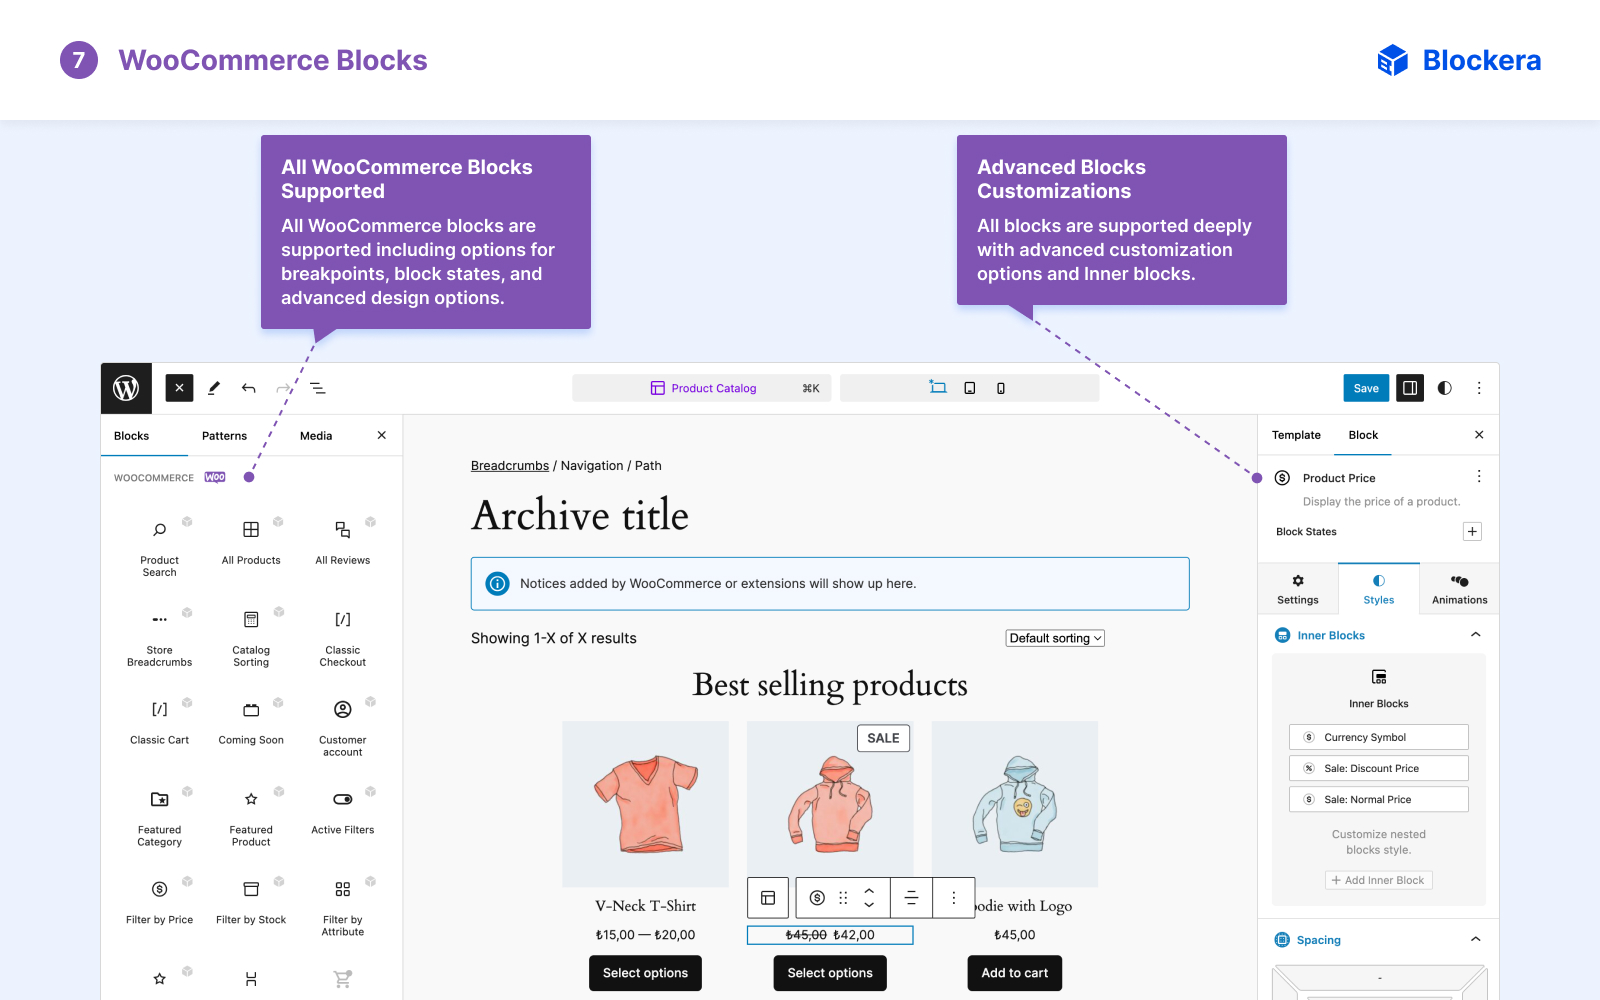Select the Hoodie with Logo image

point(1015,804)
